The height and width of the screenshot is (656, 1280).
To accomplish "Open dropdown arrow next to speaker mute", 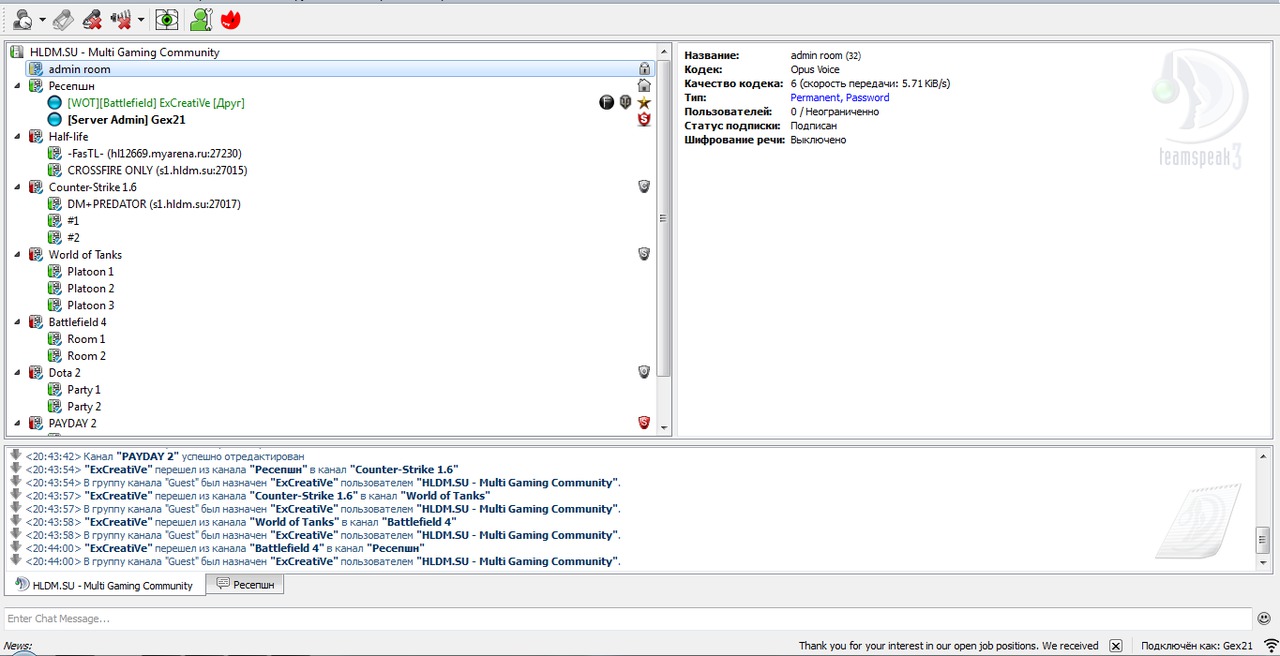I will pyautogui.click(x=141, y=20).
